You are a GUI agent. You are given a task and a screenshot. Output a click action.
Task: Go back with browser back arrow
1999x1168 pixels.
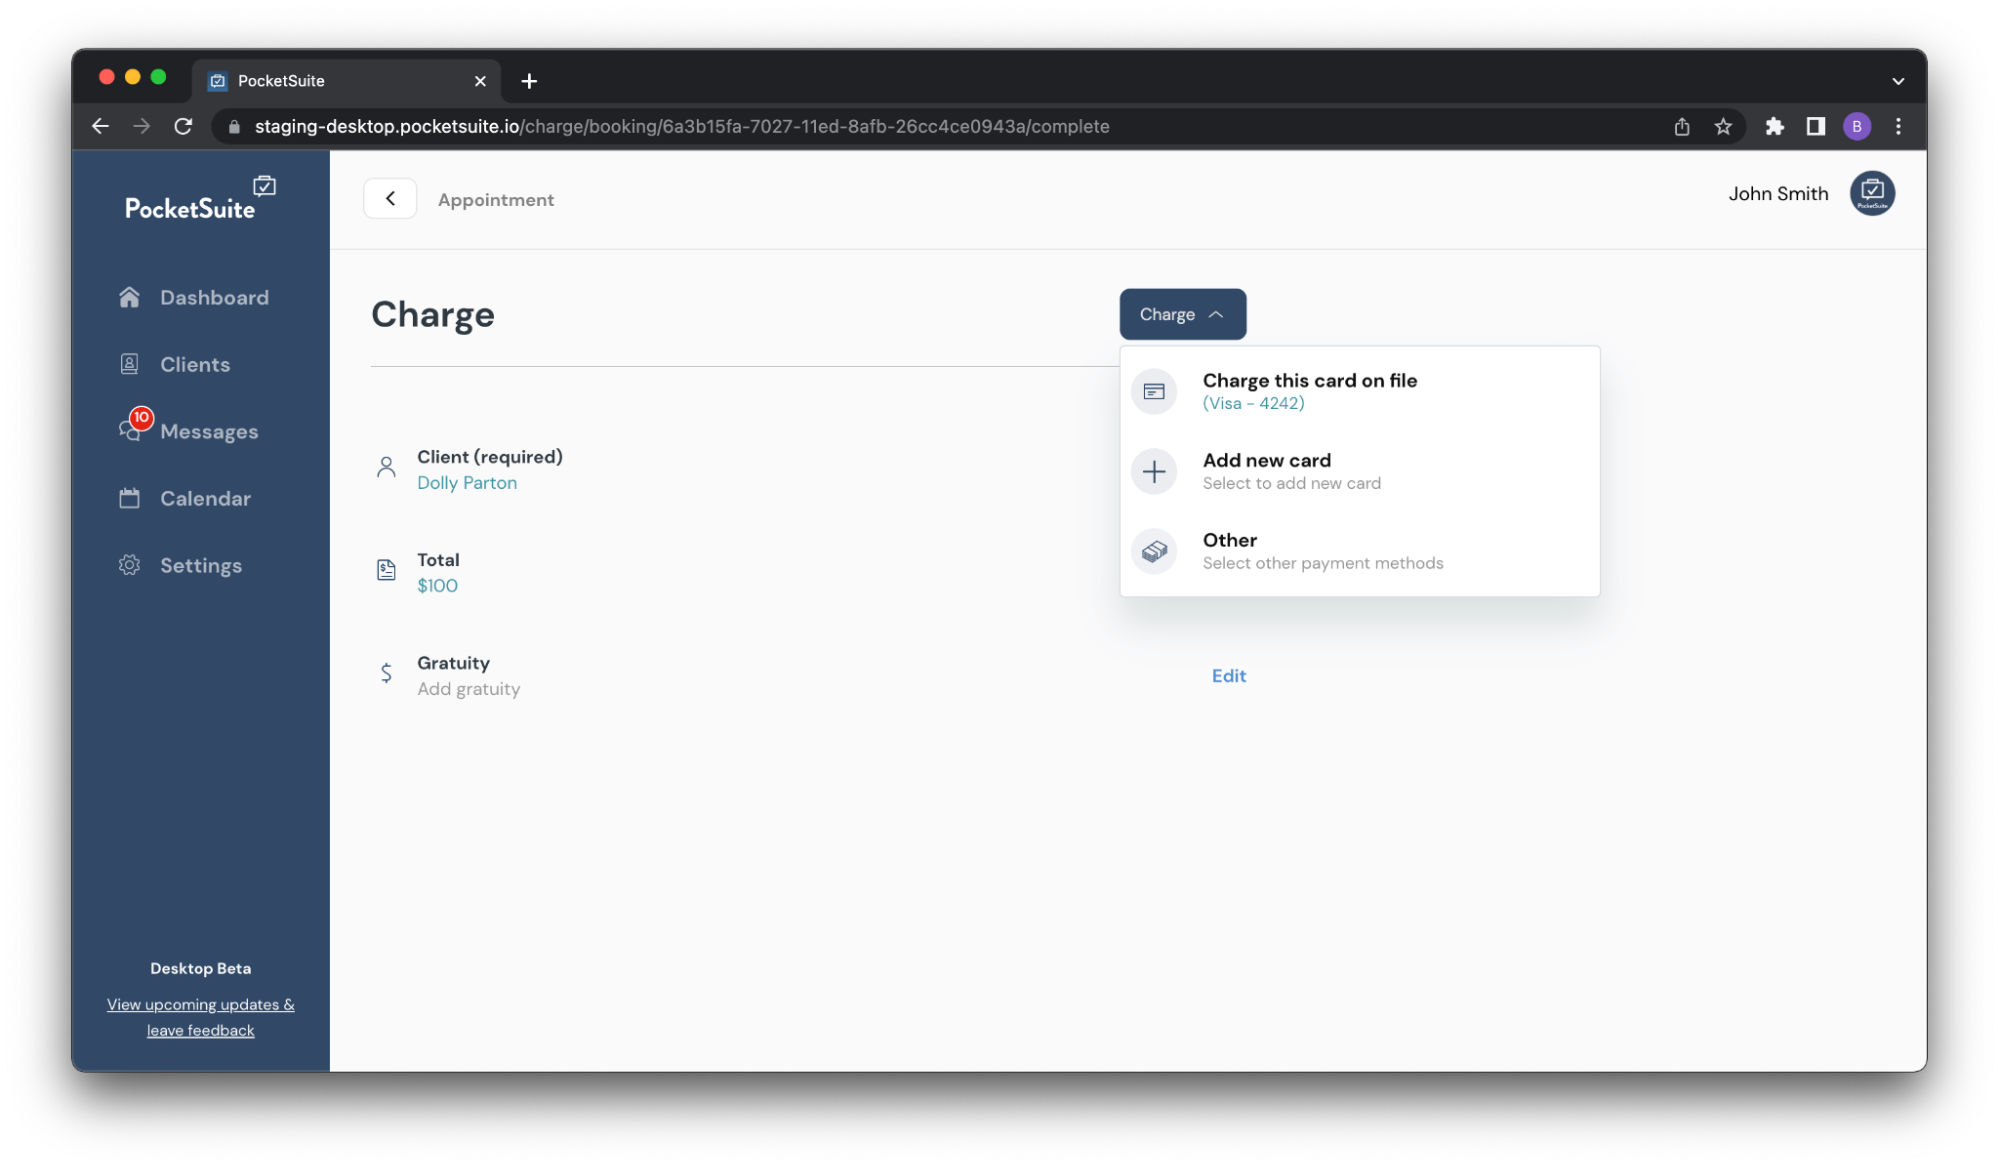(x=100, y=126)
